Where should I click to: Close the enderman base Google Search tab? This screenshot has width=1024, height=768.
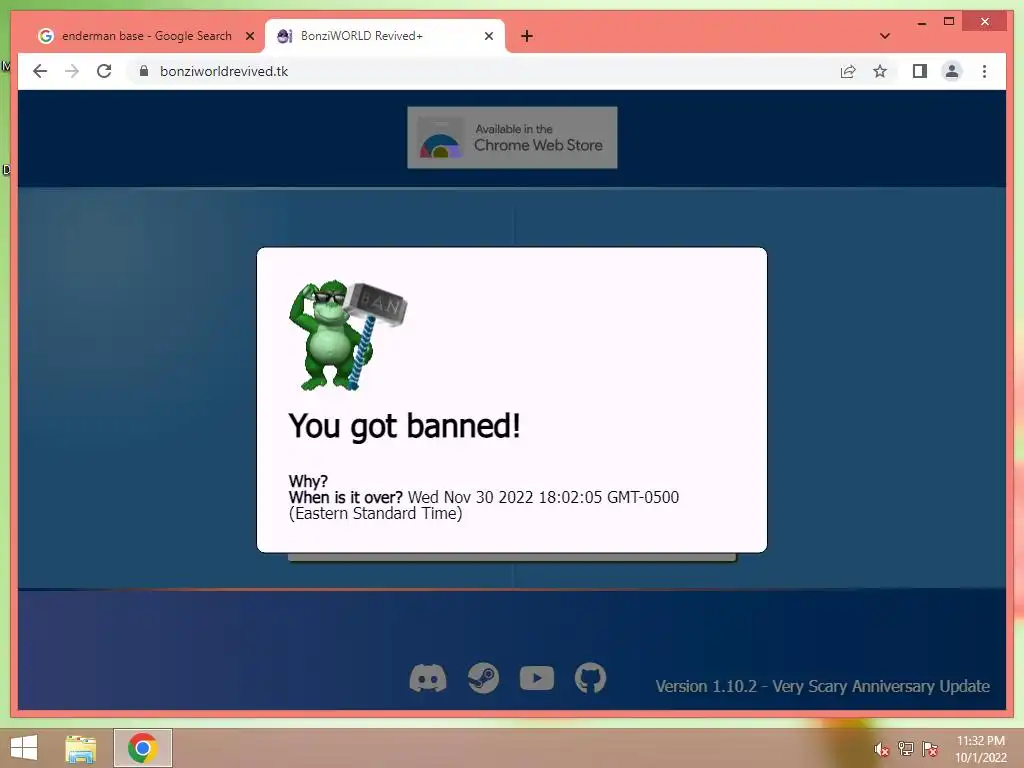[249, 36]
